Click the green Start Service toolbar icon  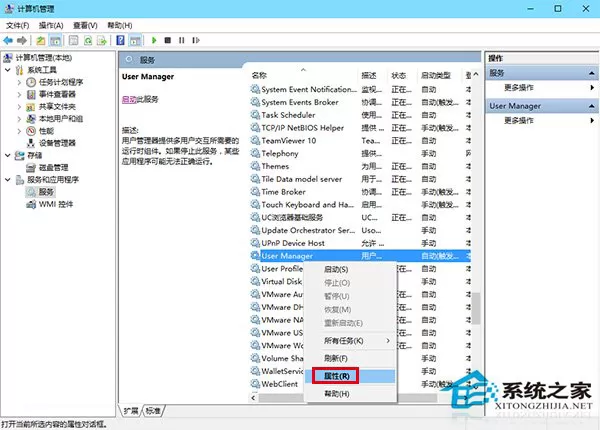point(154,40)
